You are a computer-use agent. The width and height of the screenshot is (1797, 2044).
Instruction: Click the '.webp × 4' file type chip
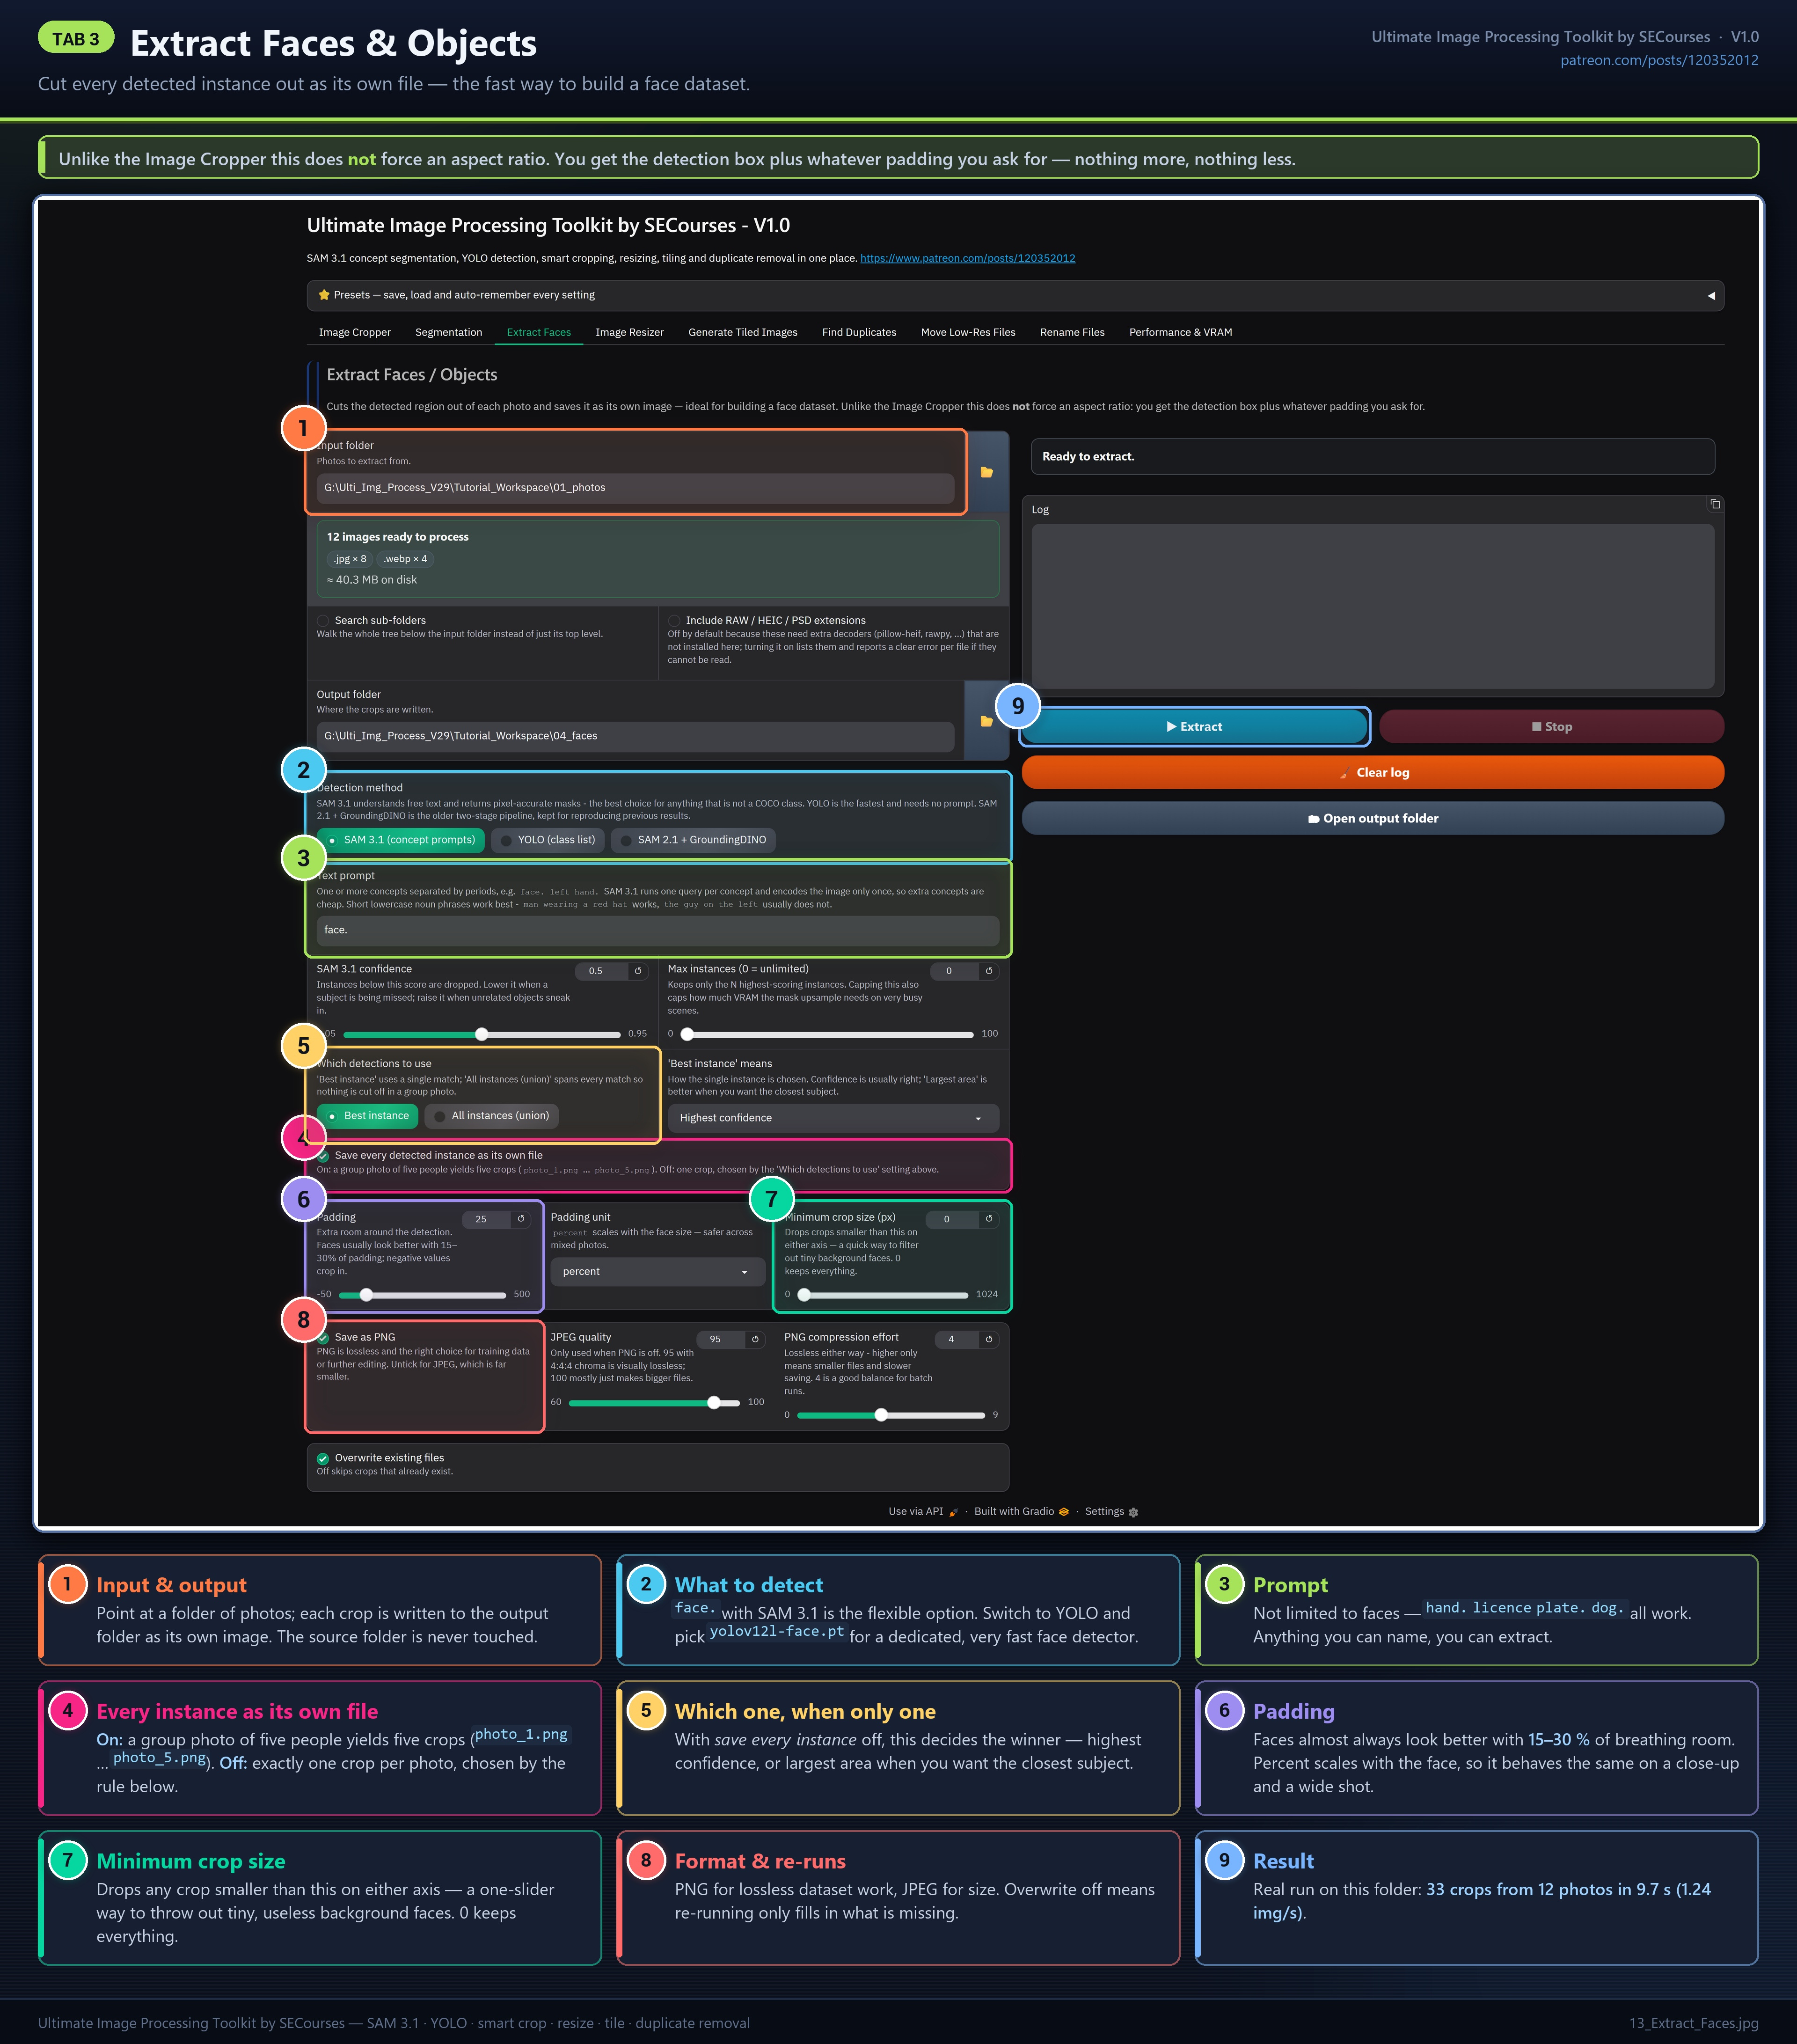click(x=405, y=560)
